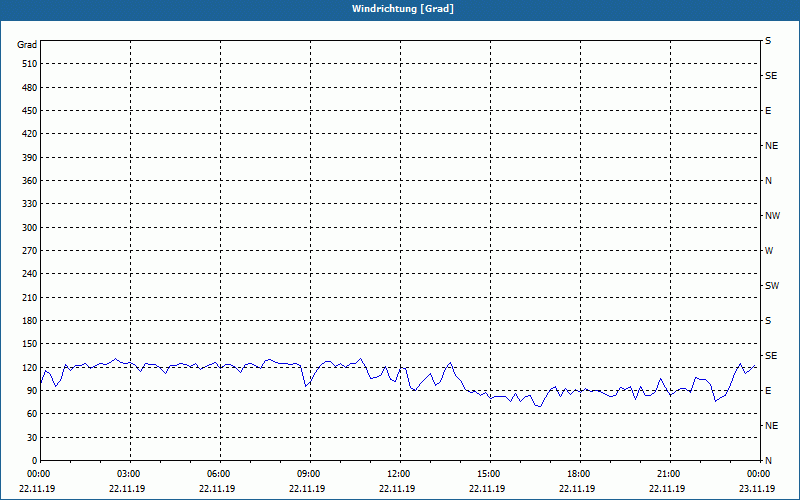Click the time label "03:00"
This screenshot has width=800, height=500.
click(129, 474)
